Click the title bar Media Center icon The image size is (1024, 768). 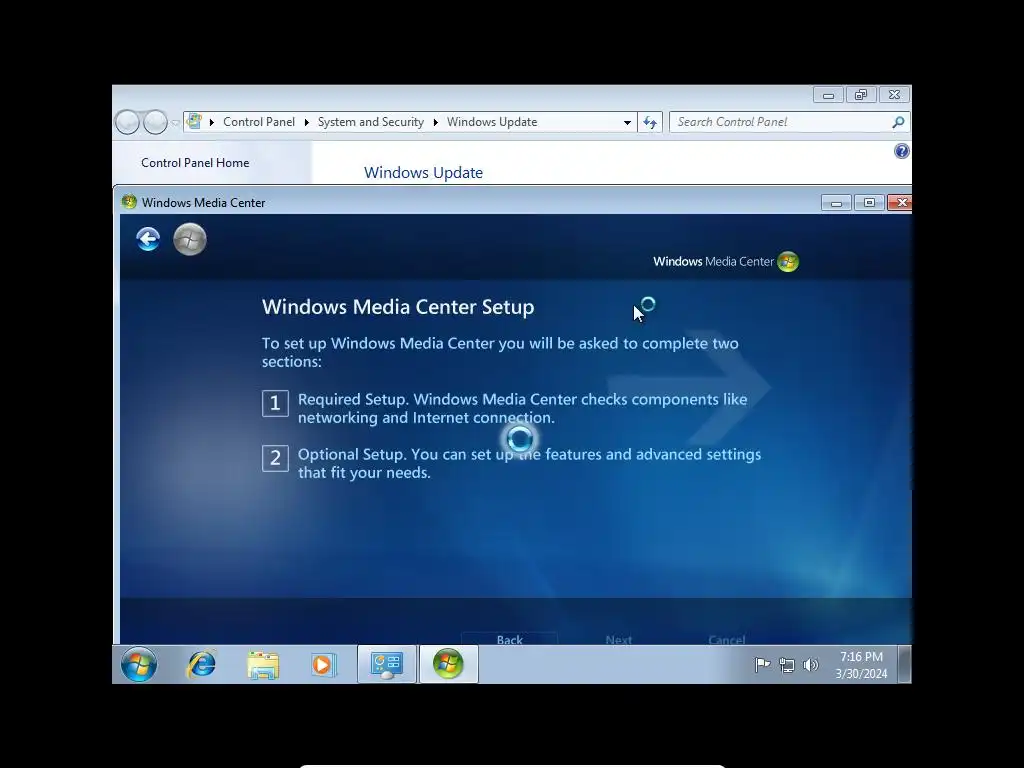pos(129,202)
